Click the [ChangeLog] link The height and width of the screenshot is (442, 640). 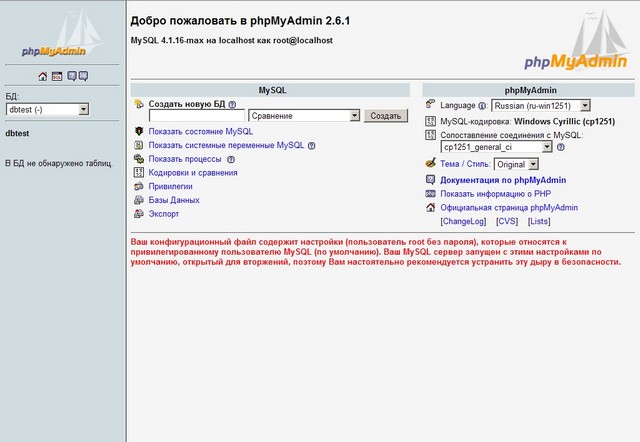(463, 221)
